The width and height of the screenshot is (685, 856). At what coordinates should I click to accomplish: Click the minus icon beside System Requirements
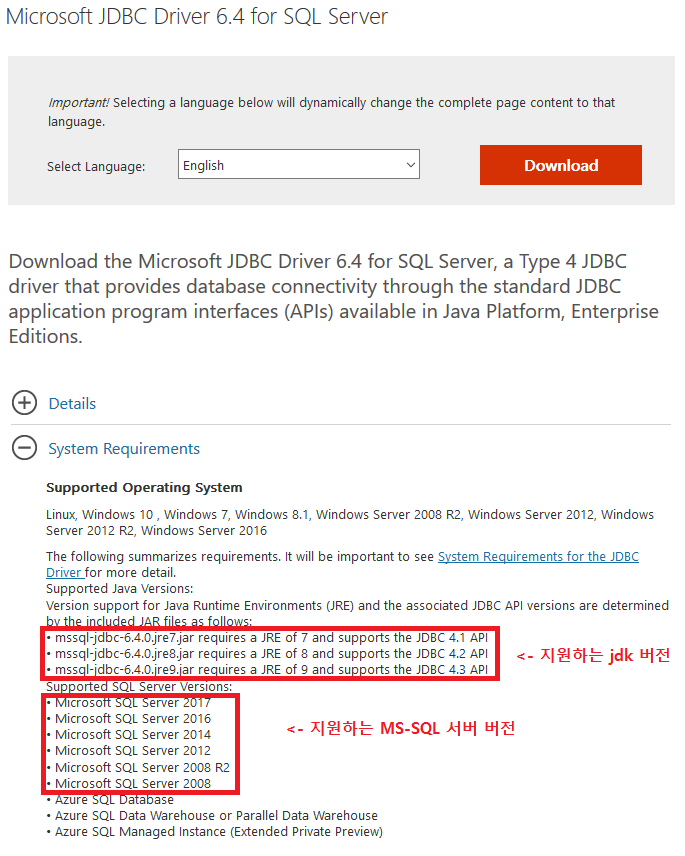point(24,448)
